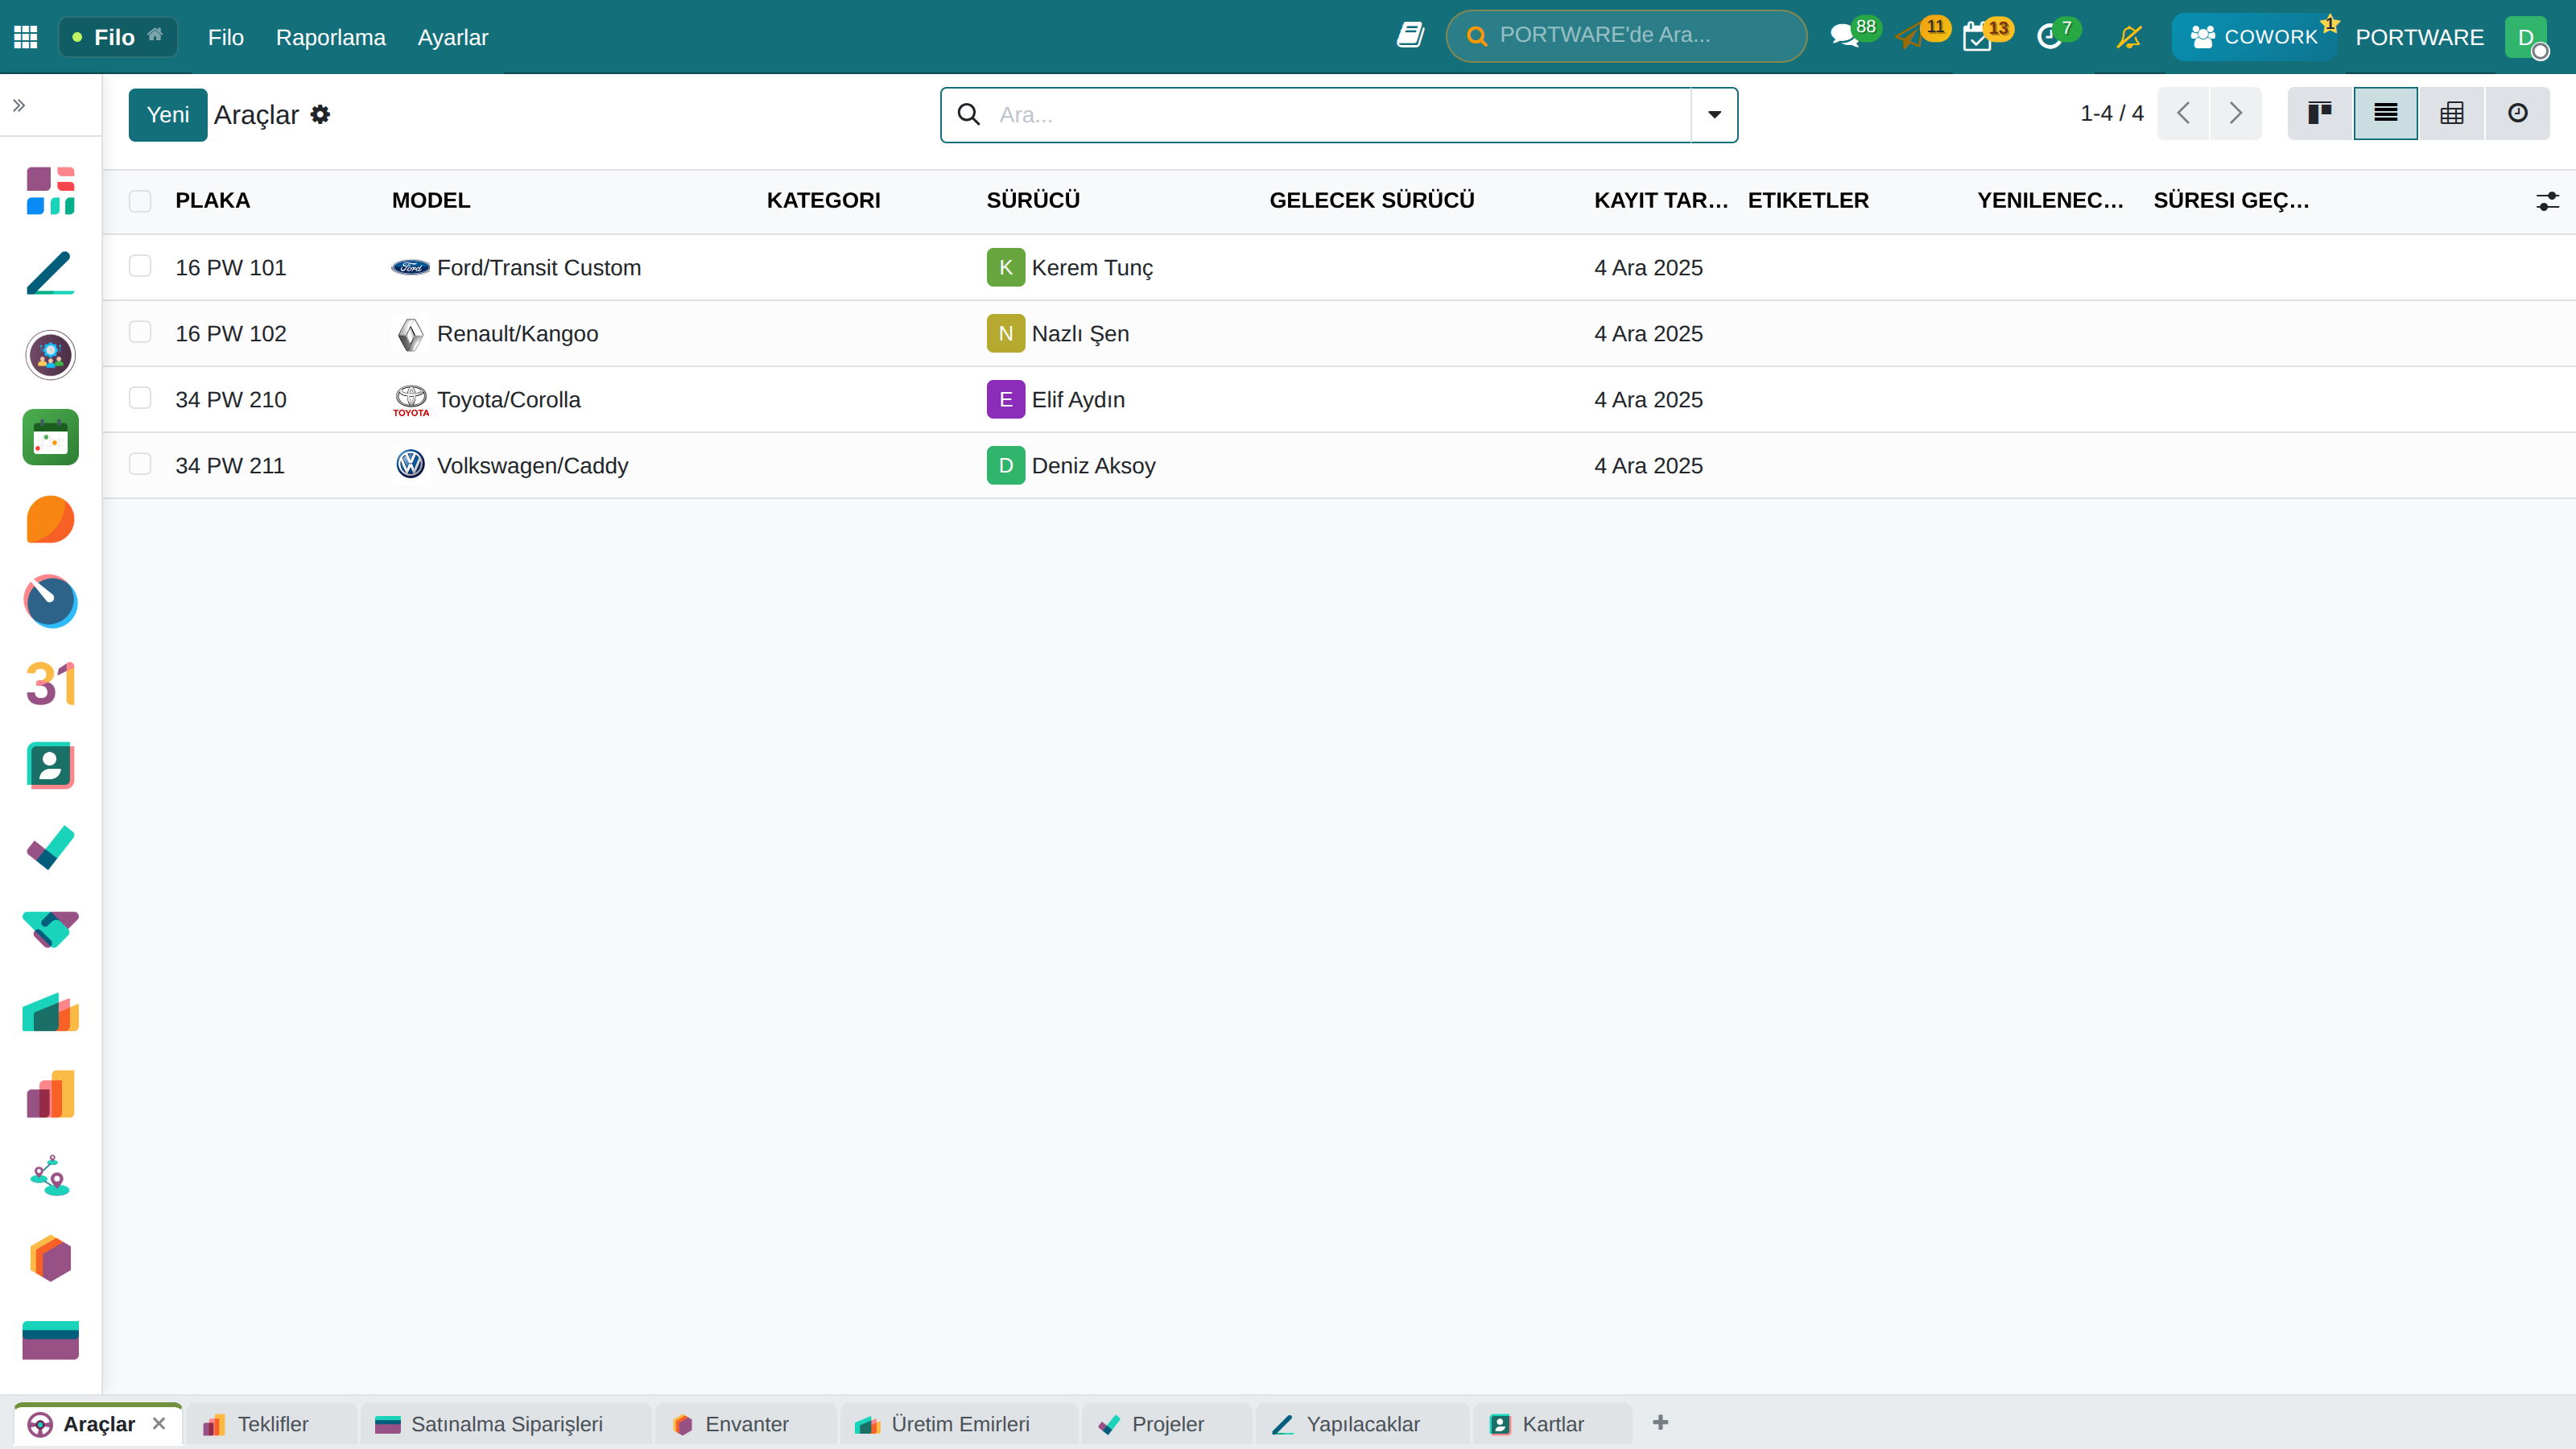Click the COWORK button

pos(2254,37)
